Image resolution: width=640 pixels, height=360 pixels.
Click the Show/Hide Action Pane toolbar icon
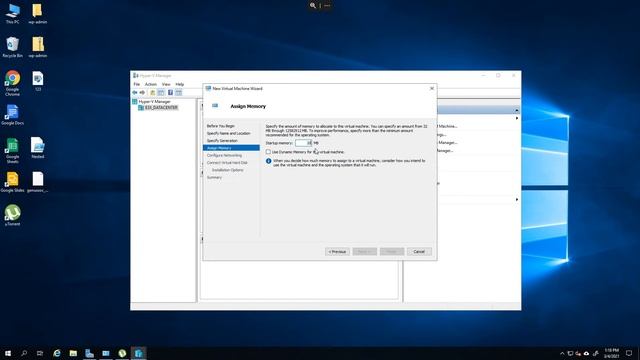178,93
